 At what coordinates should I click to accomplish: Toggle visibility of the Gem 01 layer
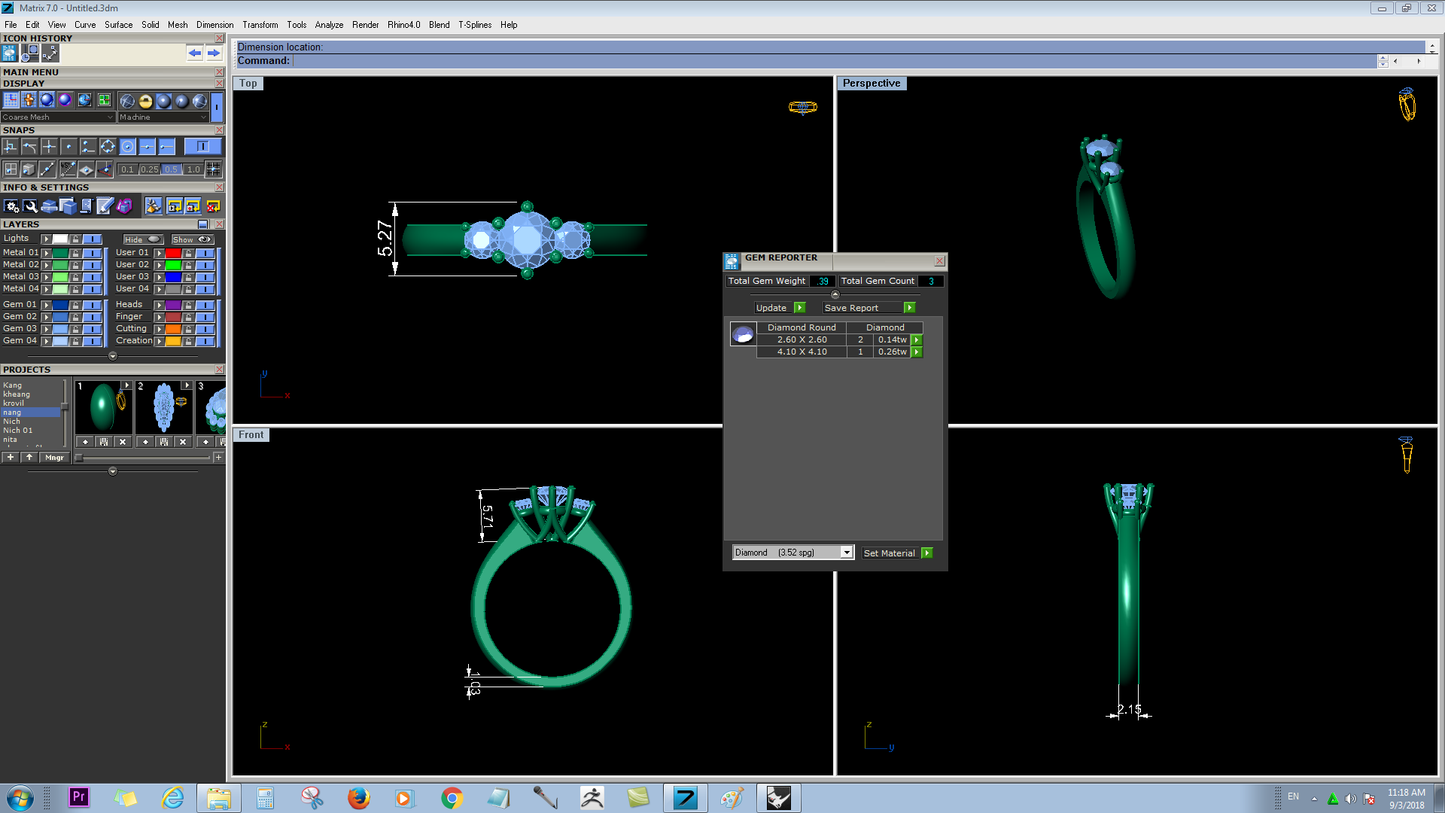click(92, 305)
